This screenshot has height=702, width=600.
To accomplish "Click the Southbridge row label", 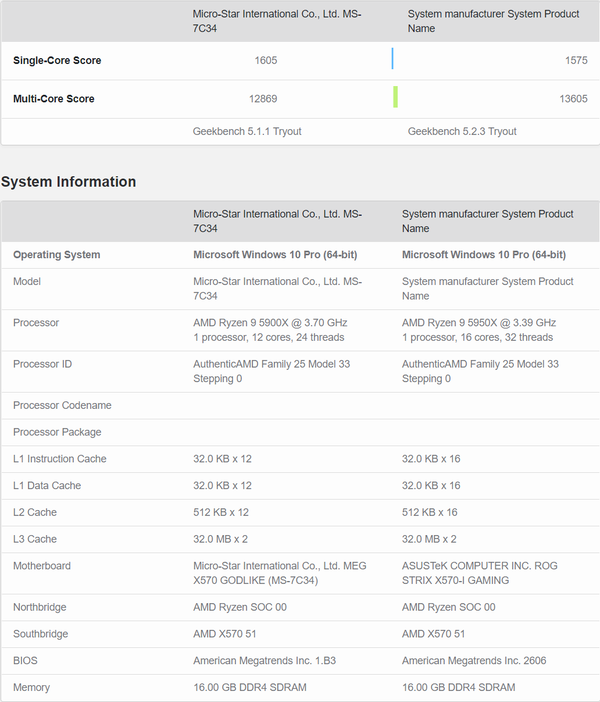I will [40, 634].
